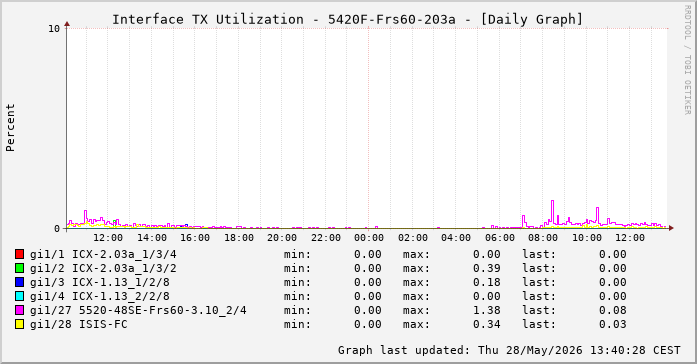Click the red gi1/1 legend swatch
The height and width of the screenshot is (364, 697).
19,254
